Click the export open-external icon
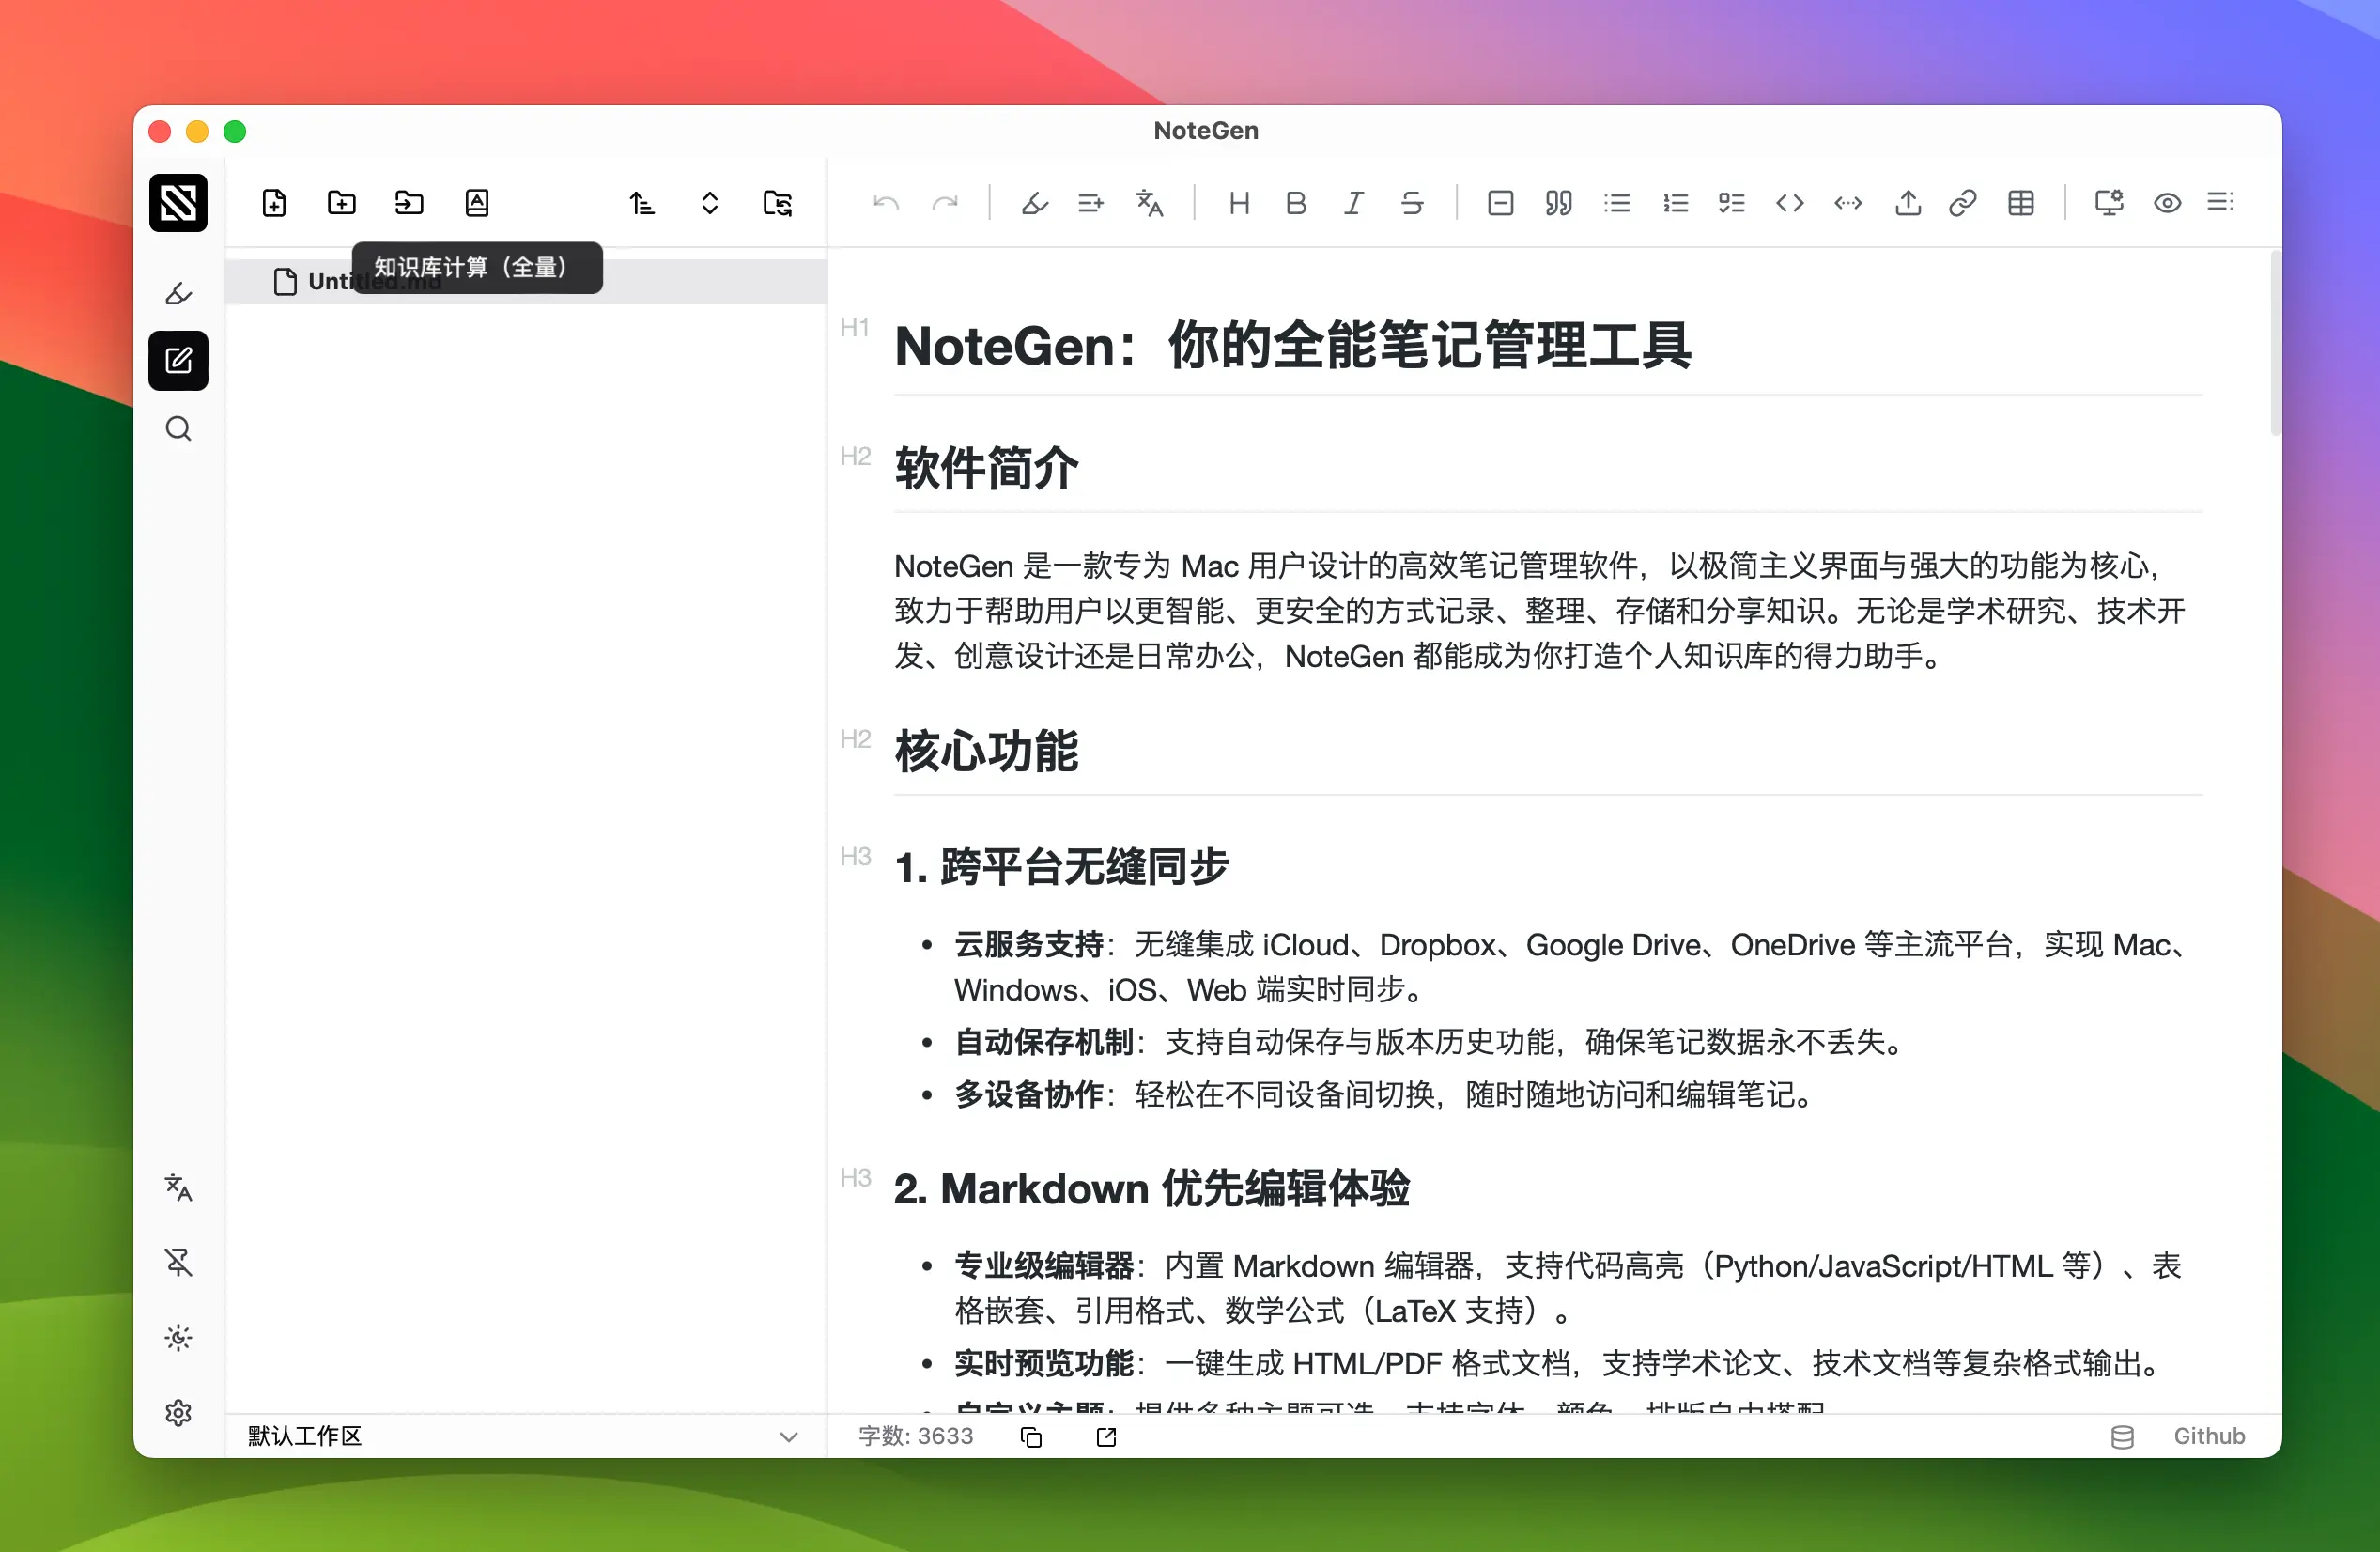Screen dimensions: 2380x1552 (x=1106, y=1437)
